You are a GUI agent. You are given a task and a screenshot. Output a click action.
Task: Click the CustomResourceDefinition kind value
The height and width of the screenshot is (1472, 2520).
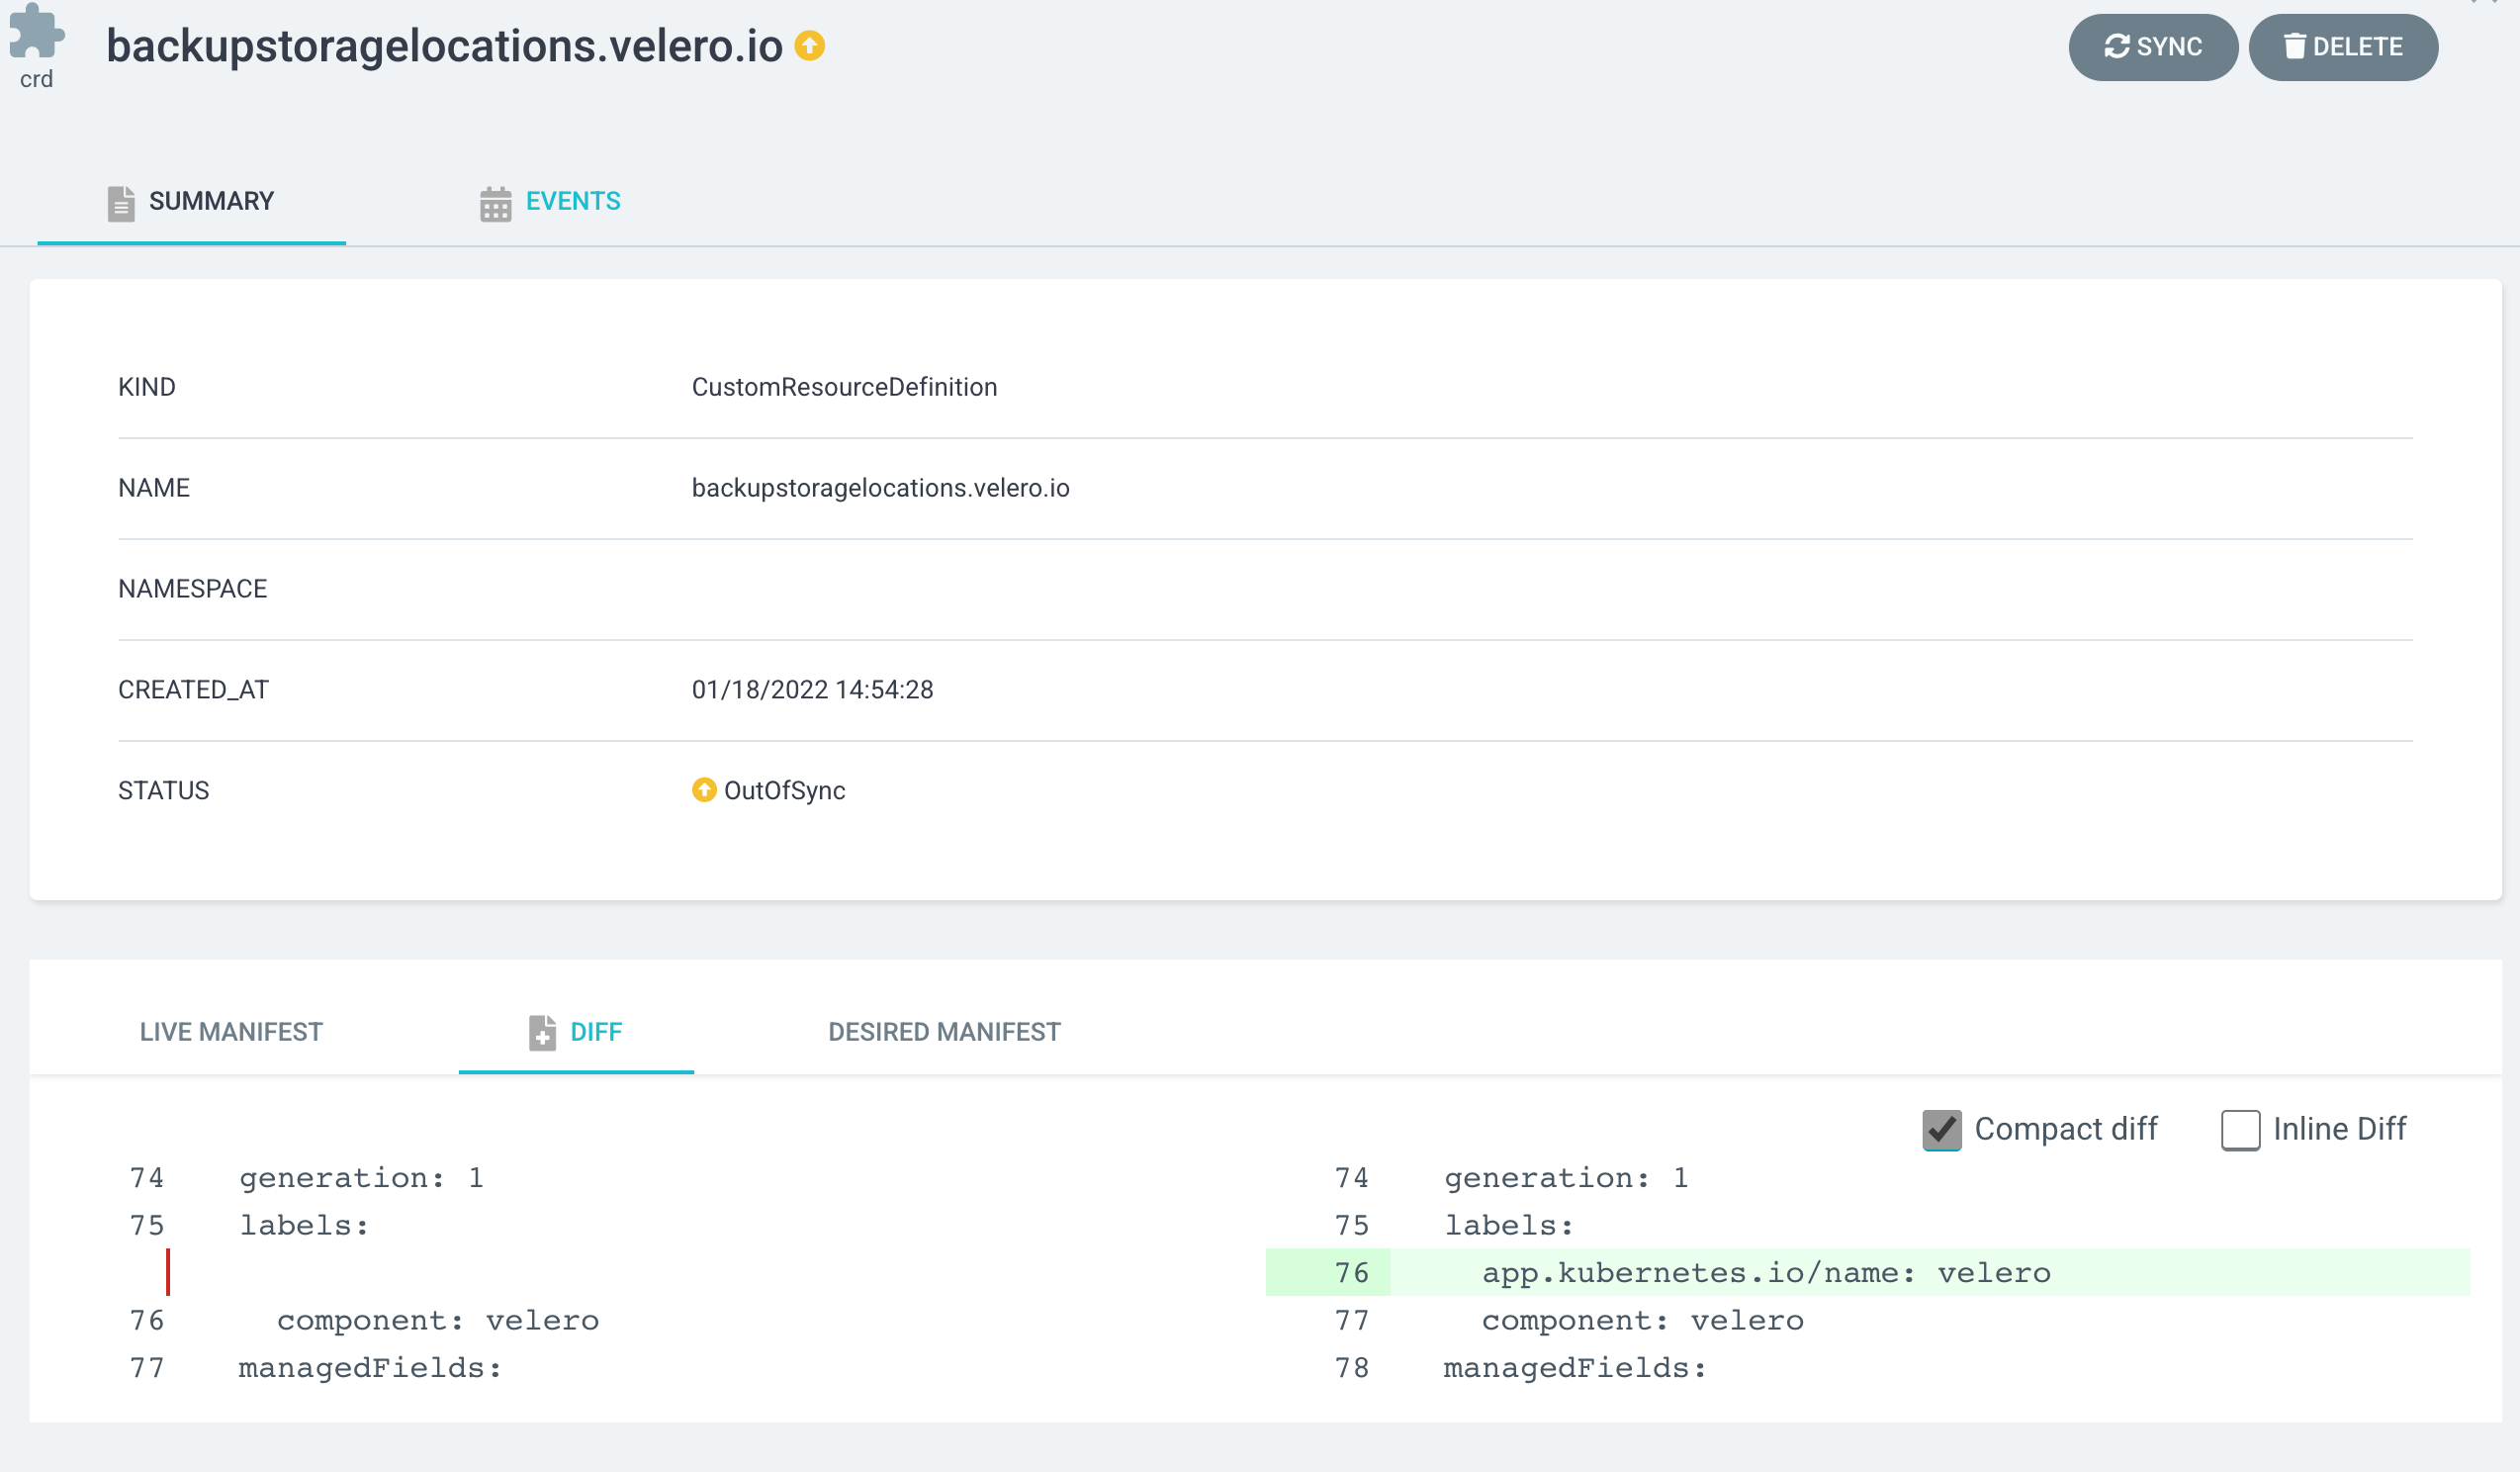(x=844, y=387)
